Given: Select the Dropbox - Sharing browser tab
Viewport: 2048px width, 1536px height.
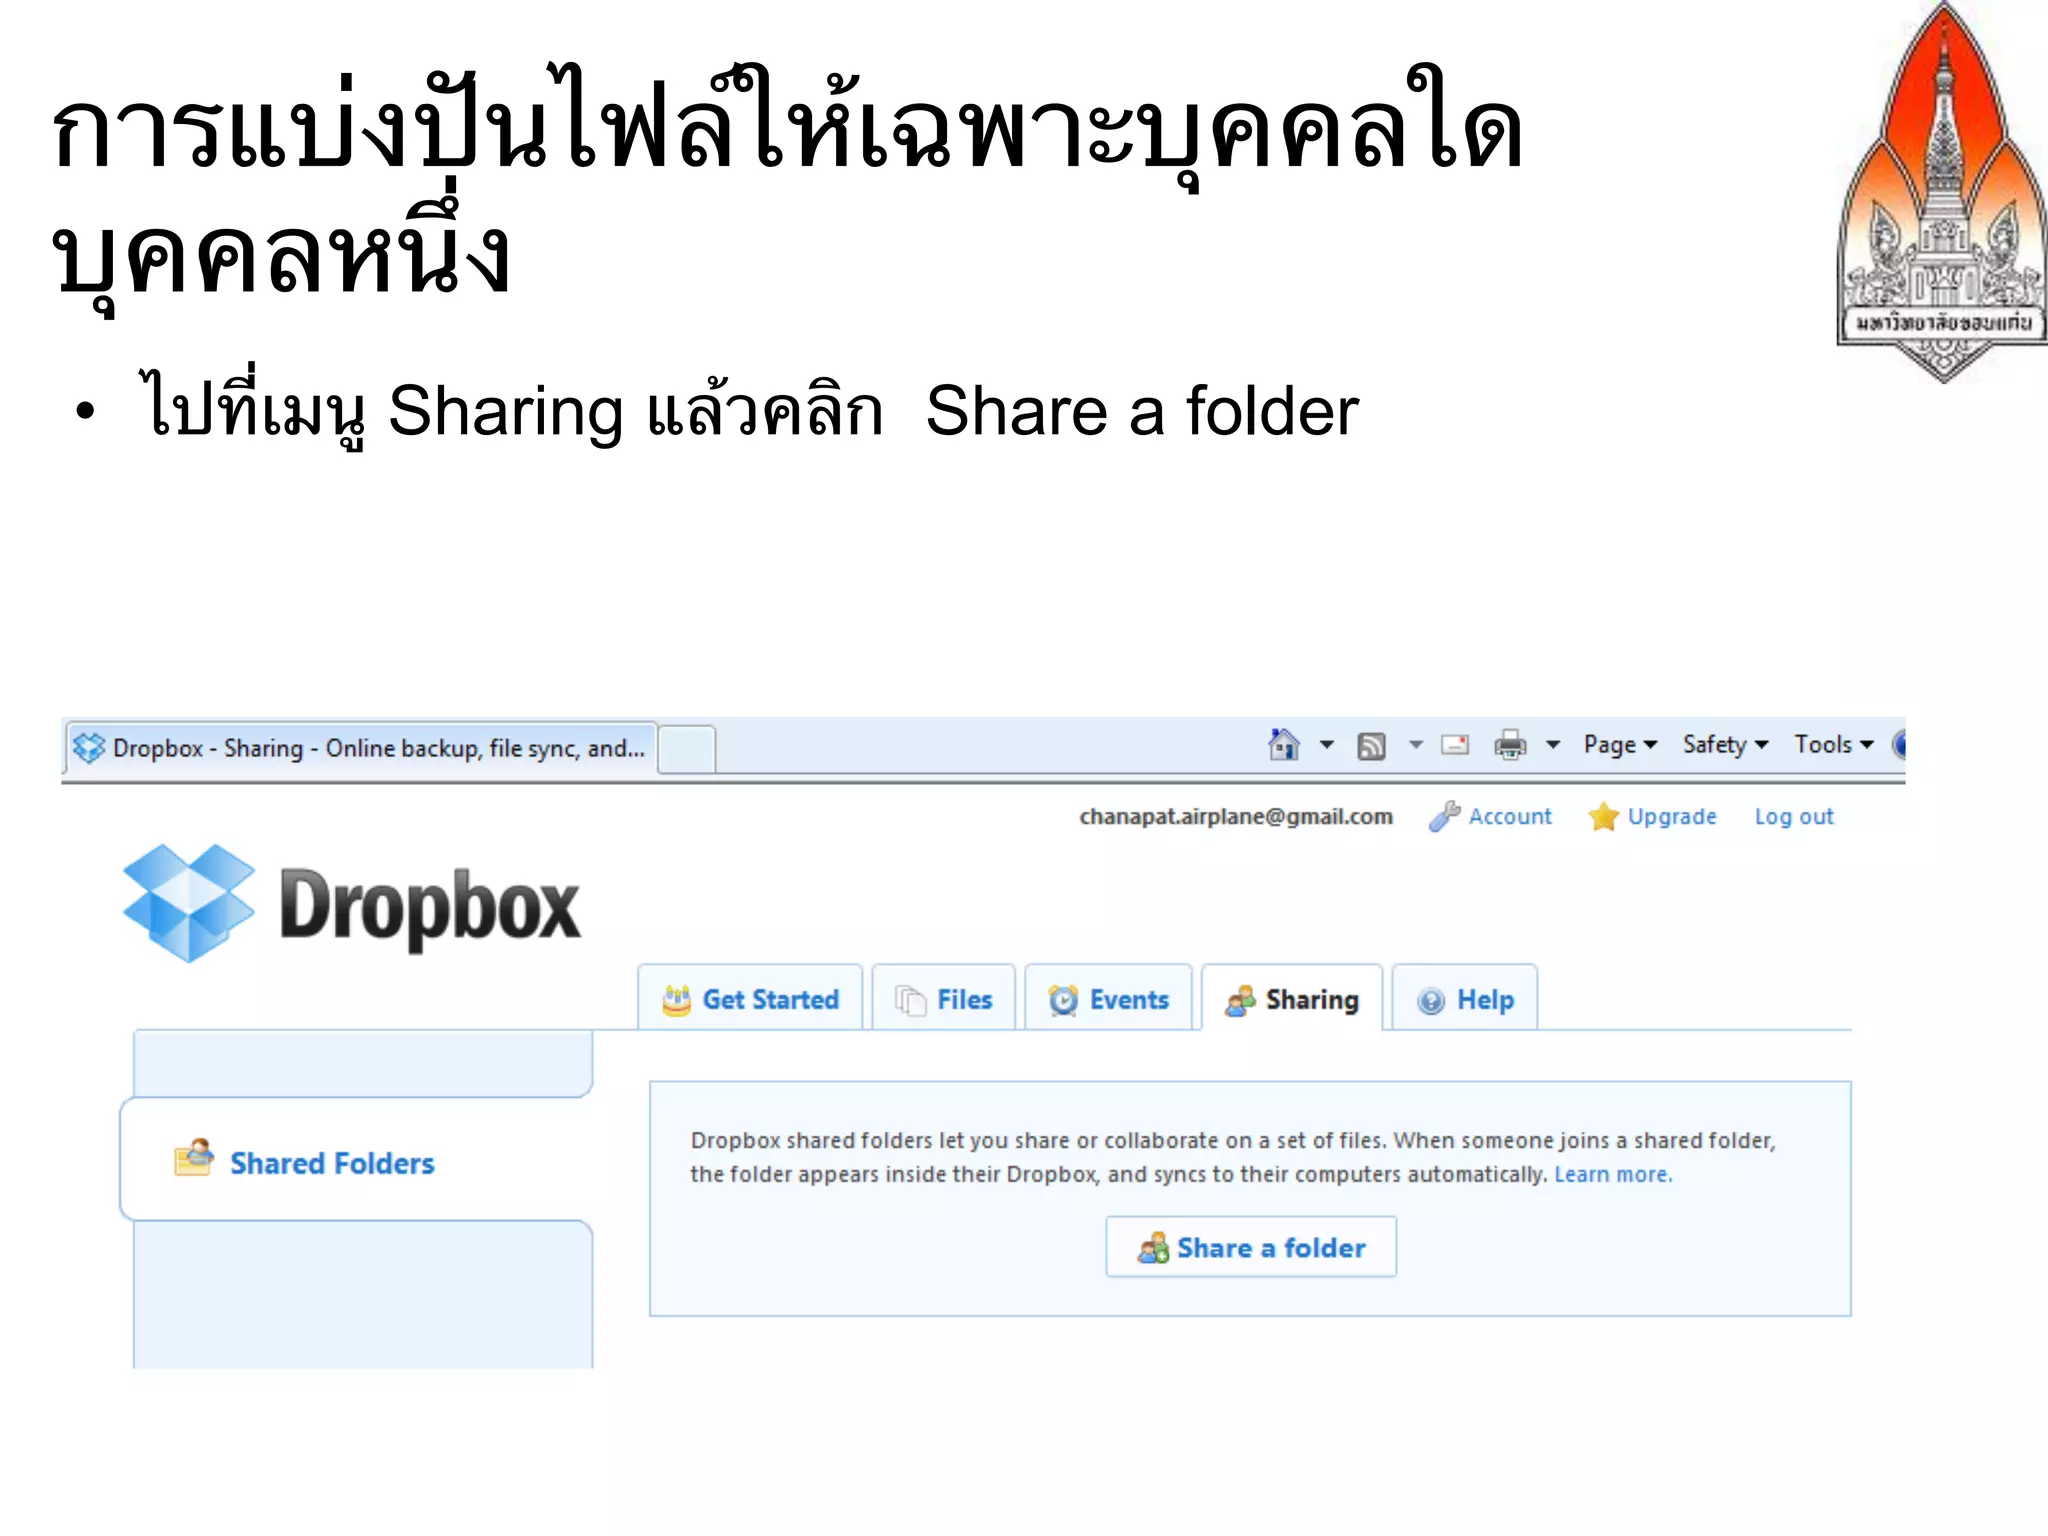Looking at the screenshot, I should pos(362,748).
